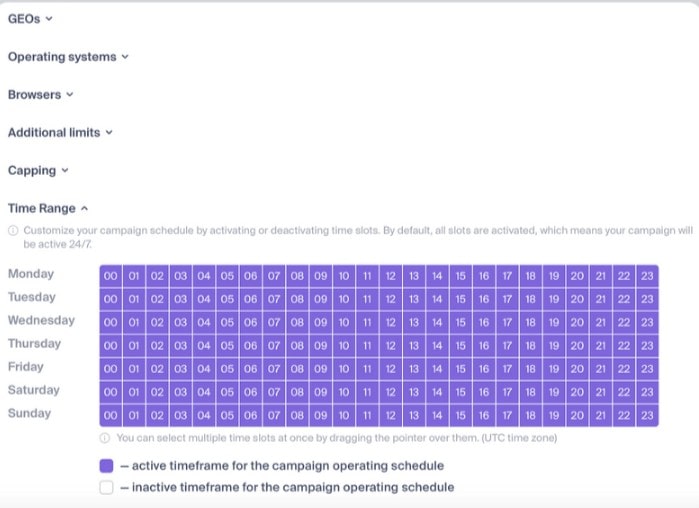Expand the GEOs section

click(x=30, y=18)
